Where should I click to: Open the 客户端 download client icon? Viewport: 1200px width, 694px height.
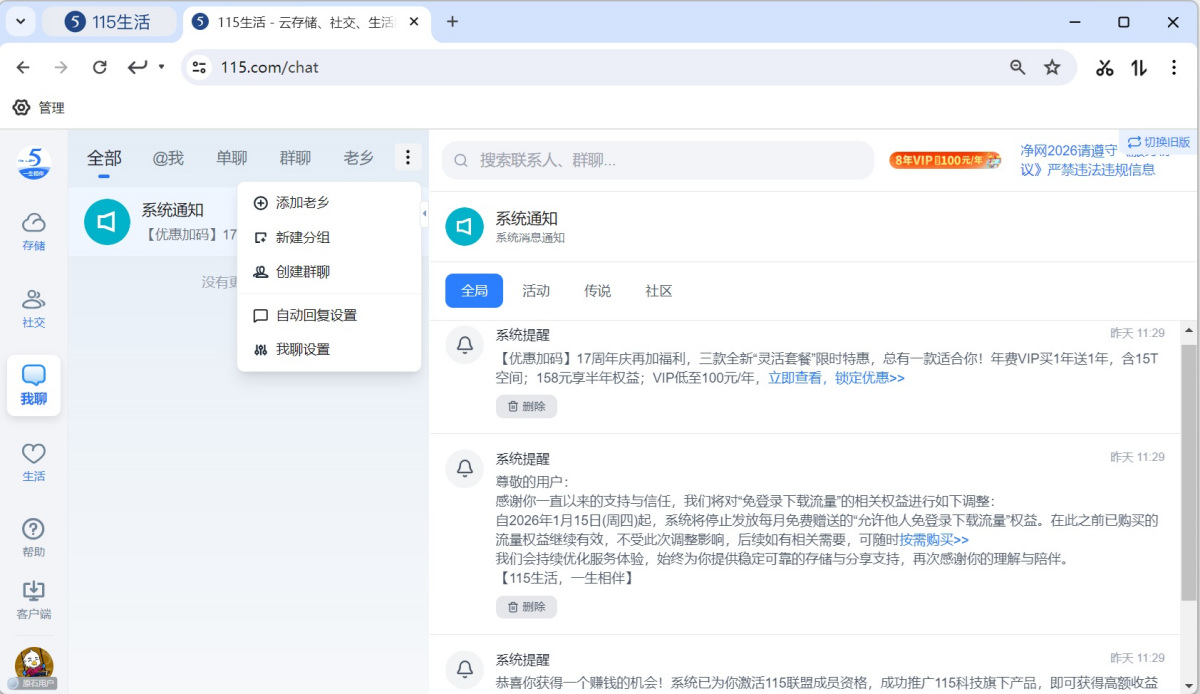click(x=34, y=600)
